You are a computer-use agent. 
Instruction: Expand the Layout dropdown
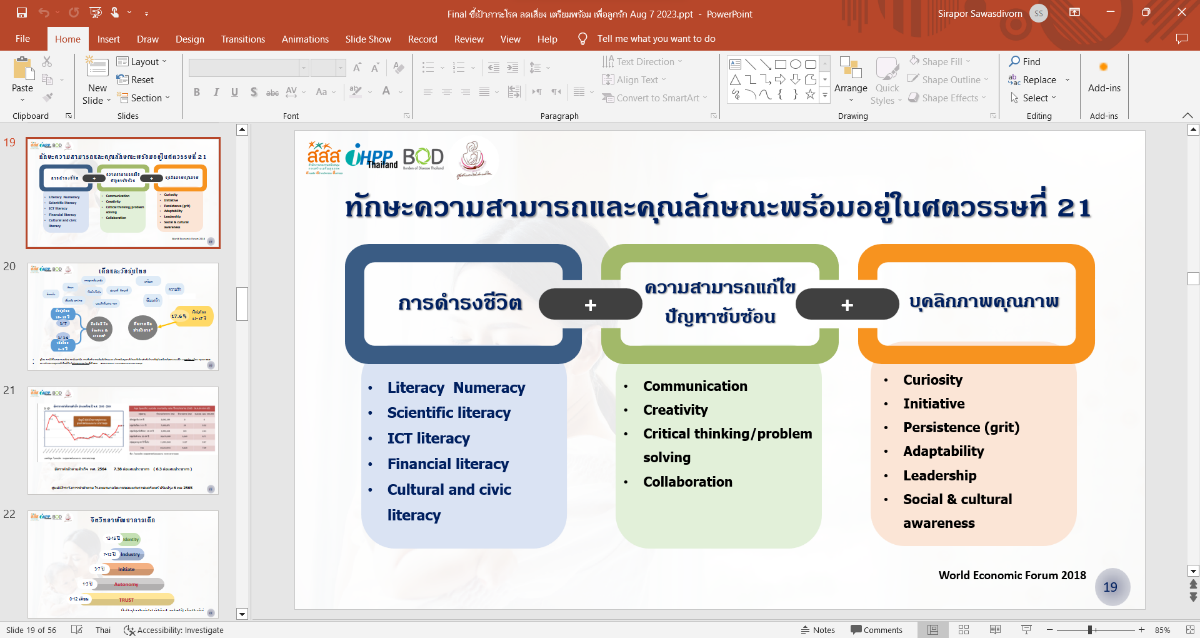(148, 62)
